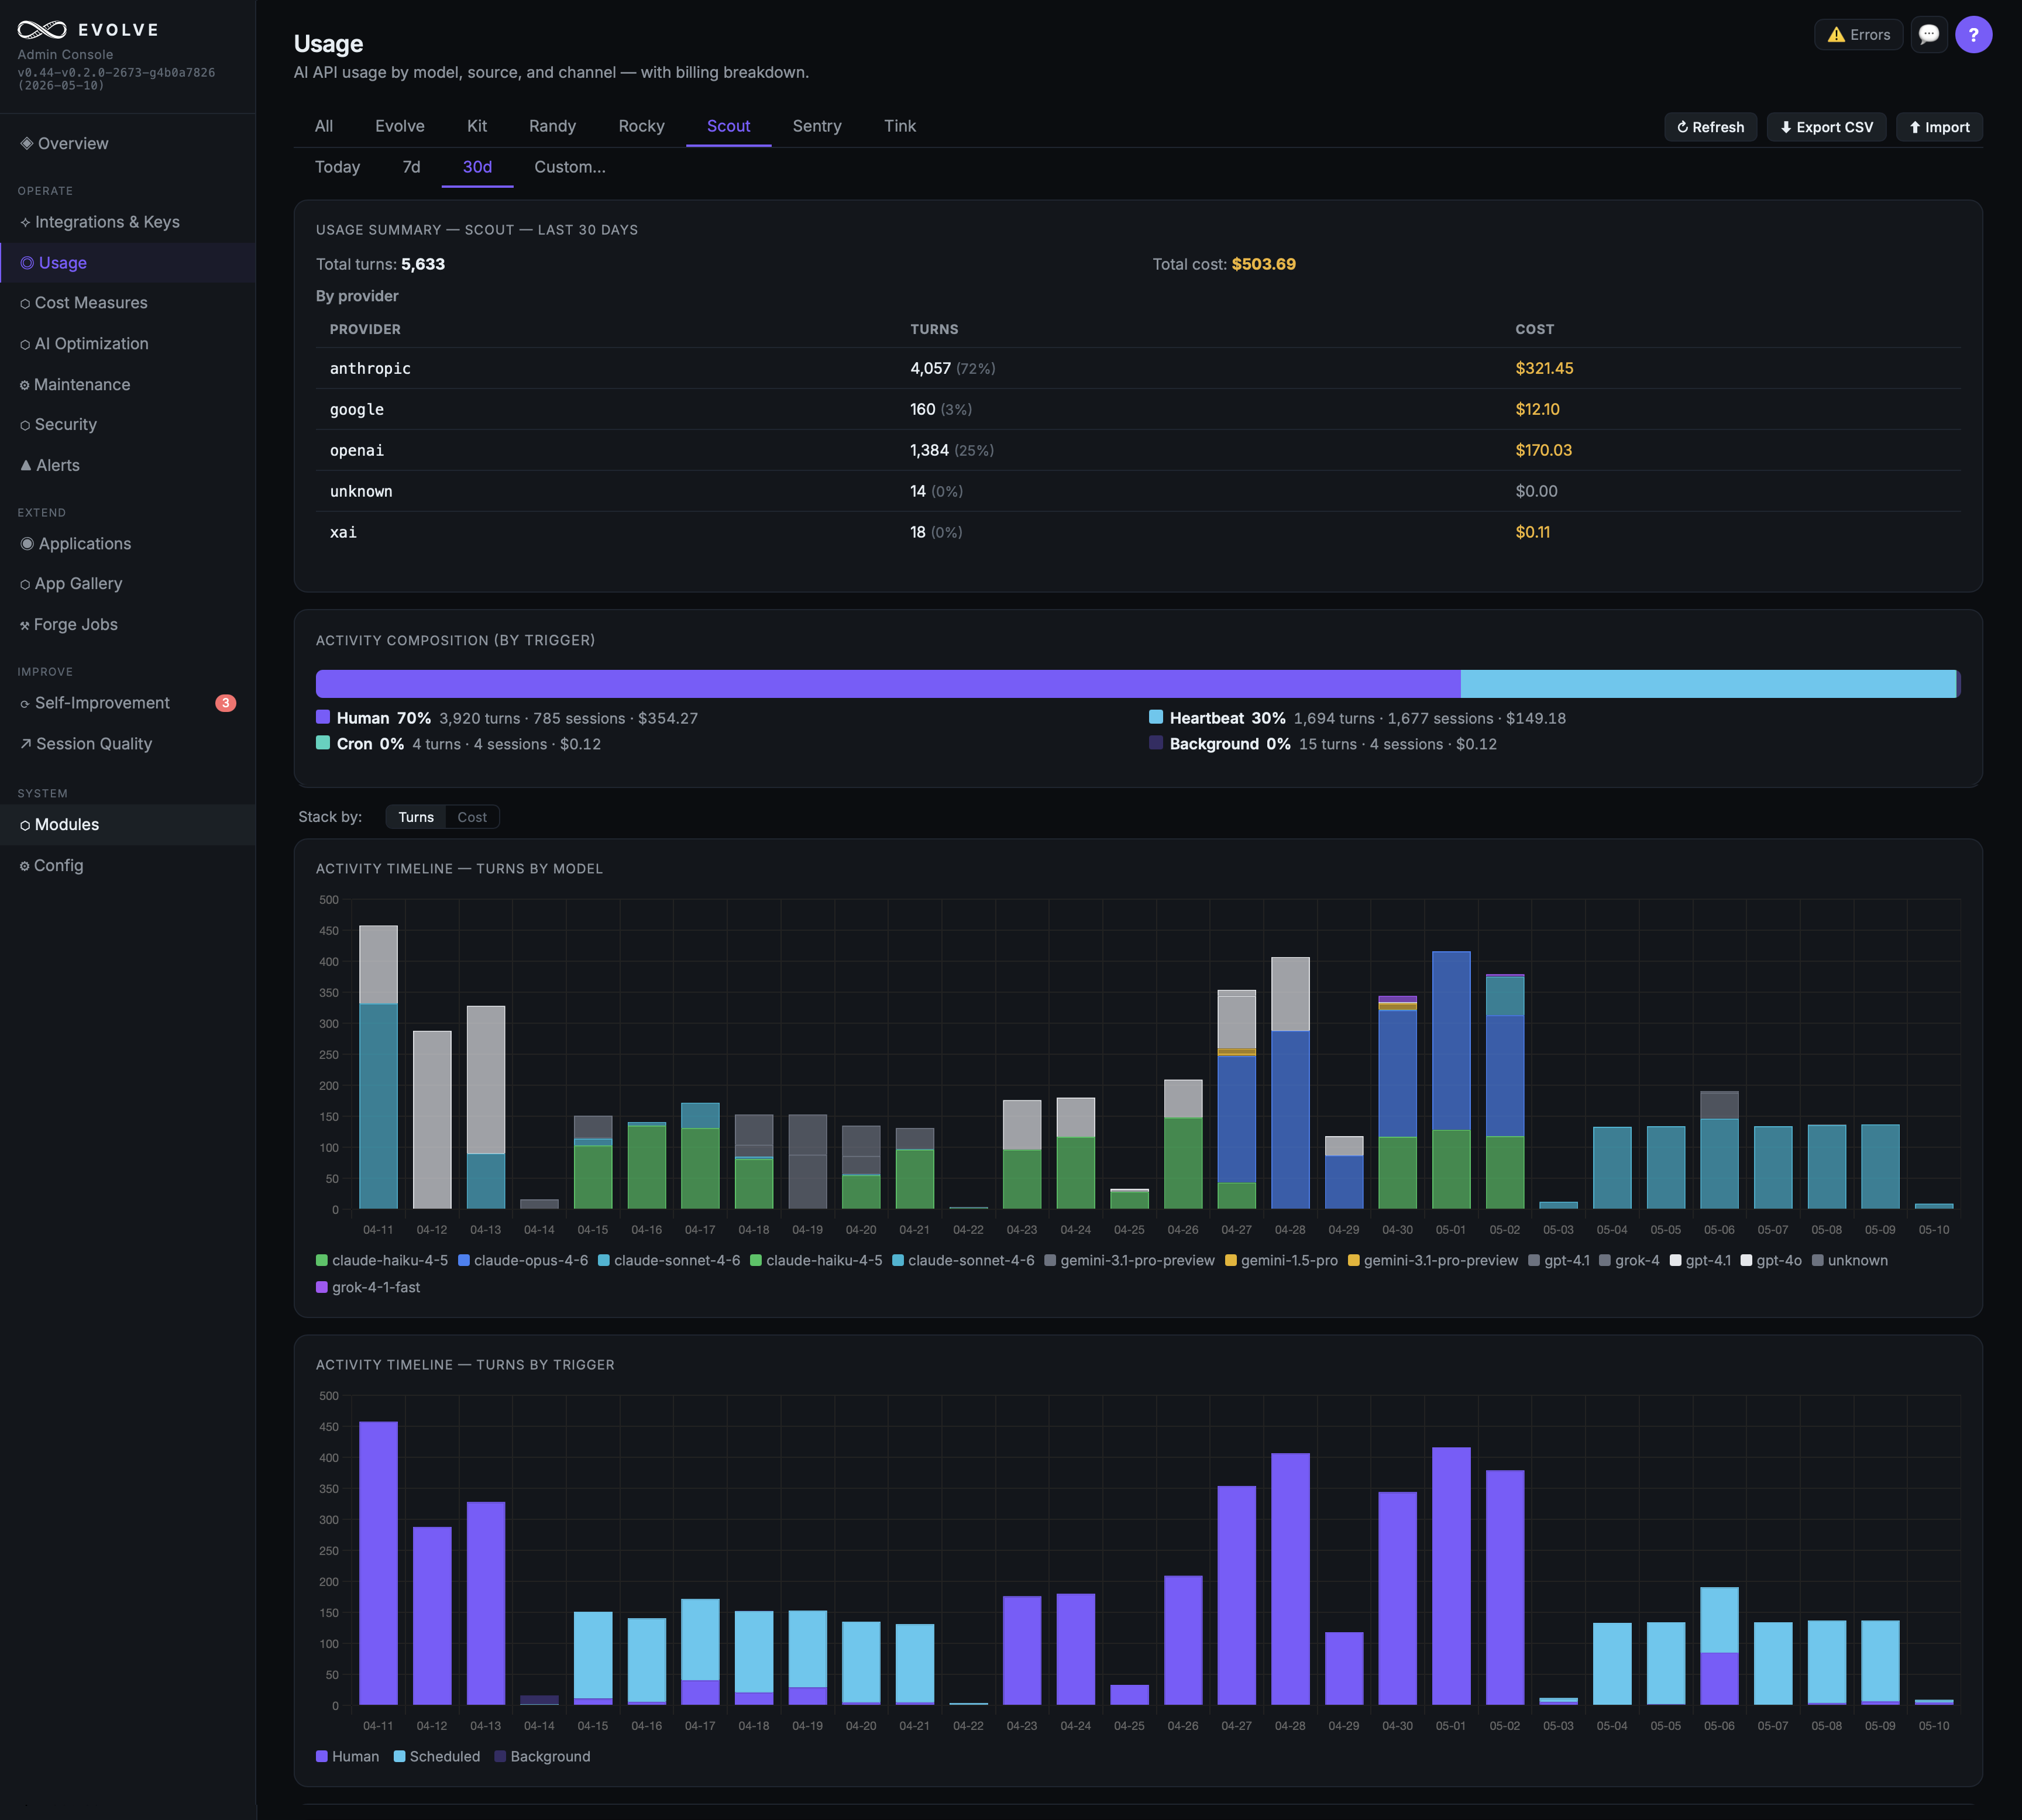Refresh the usage data

1710,127
